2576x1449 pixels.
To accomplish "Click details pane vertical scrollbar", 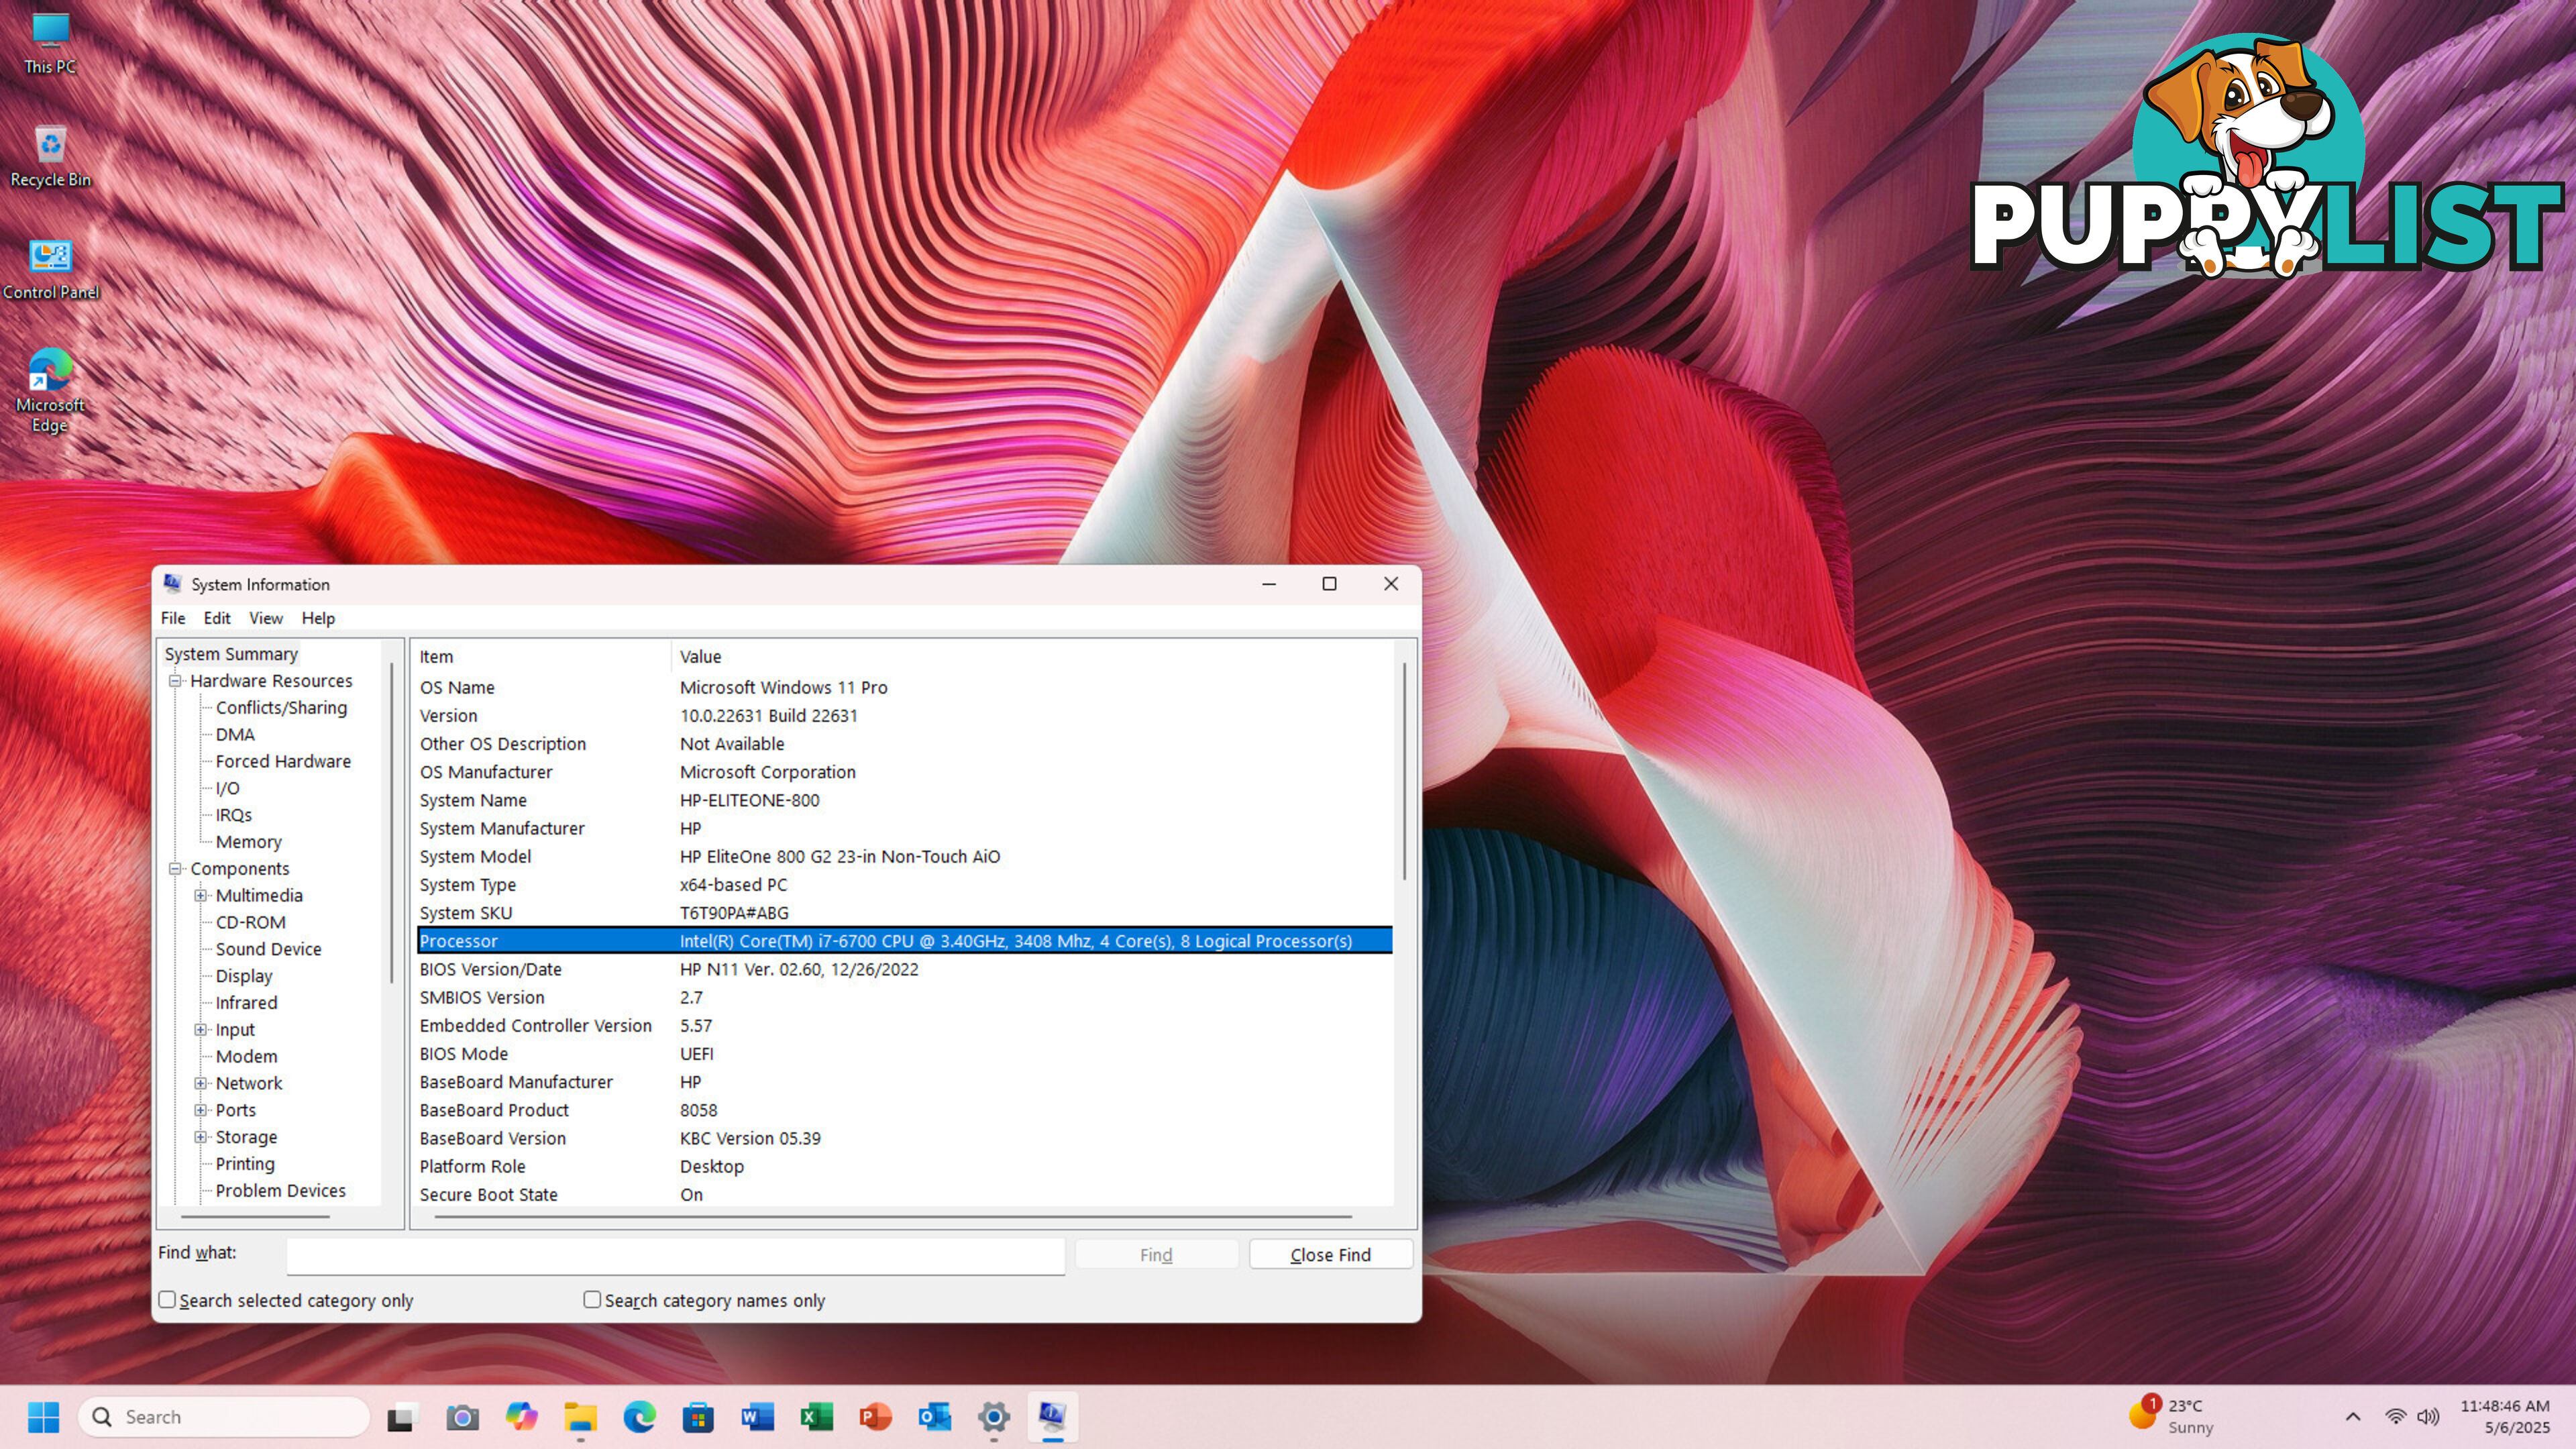I will tap(1404, 770).
